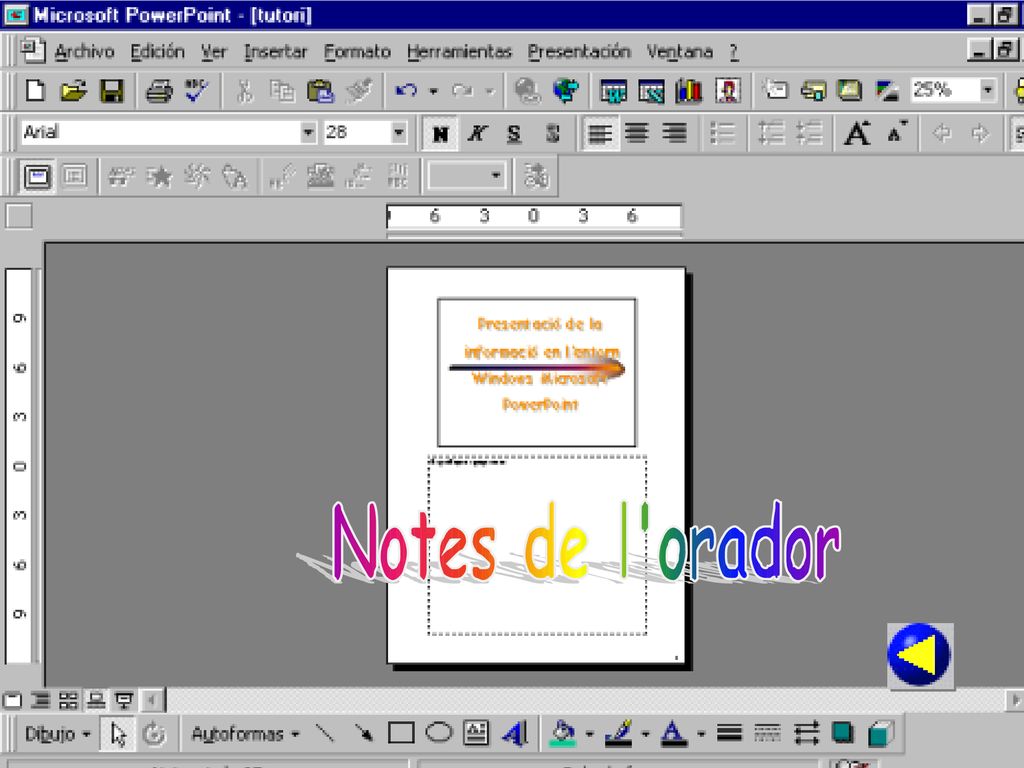Increase font size with the large A

point(857,134)
